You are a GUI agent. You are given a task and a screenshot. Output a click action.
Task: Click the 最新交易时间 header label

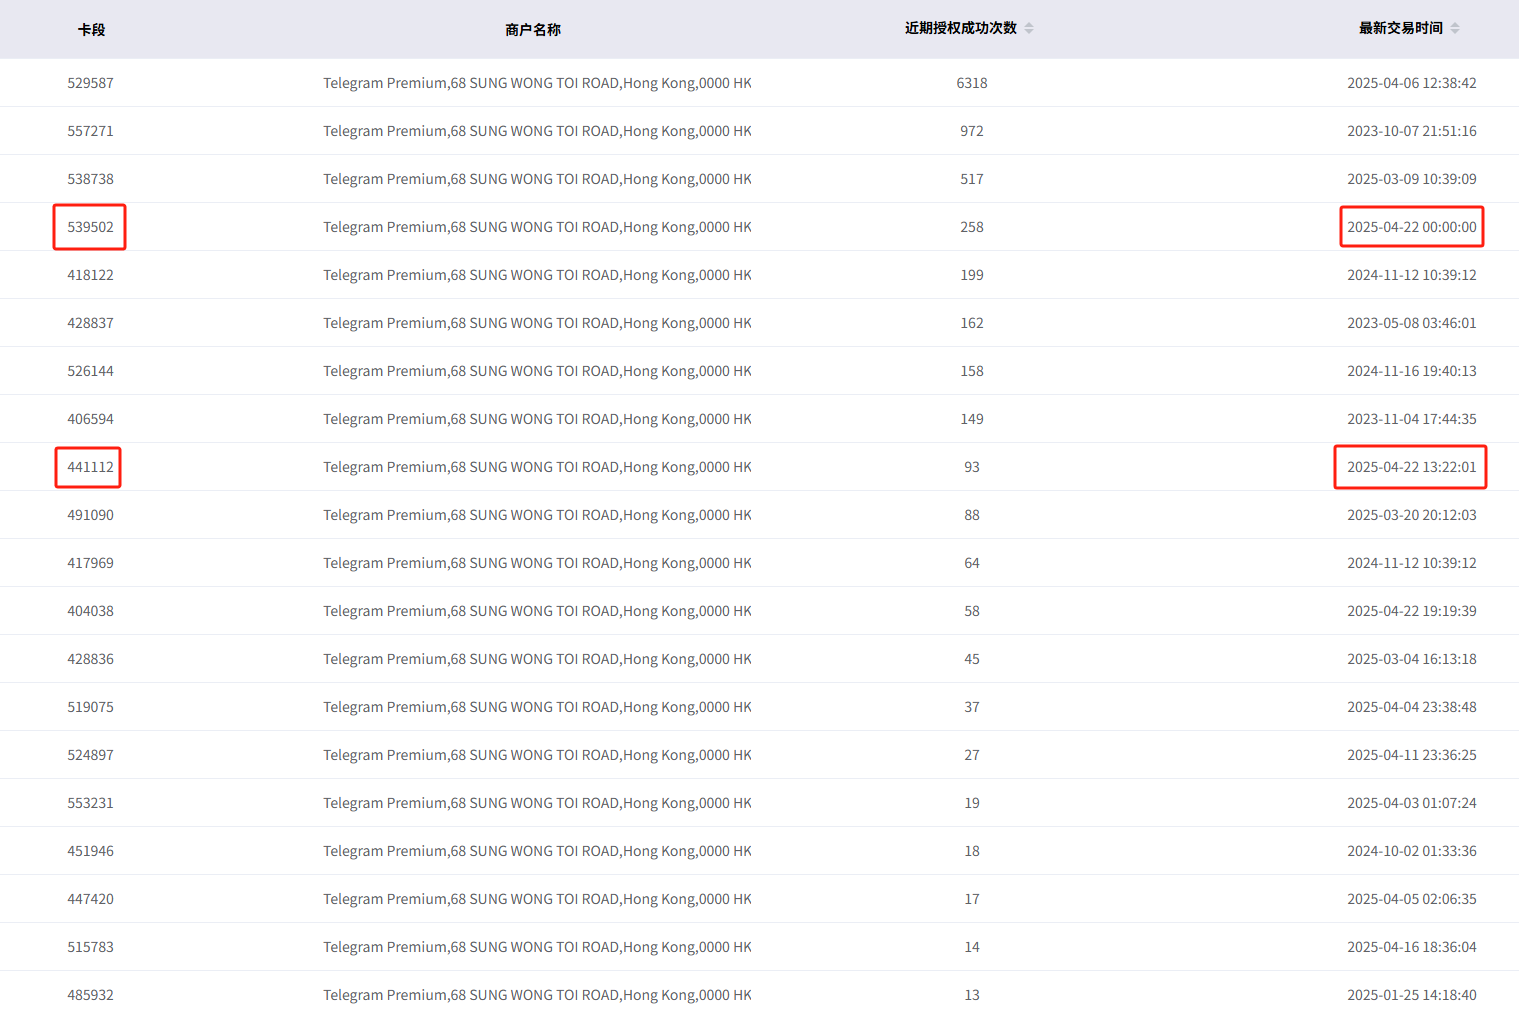[1401, 28]
